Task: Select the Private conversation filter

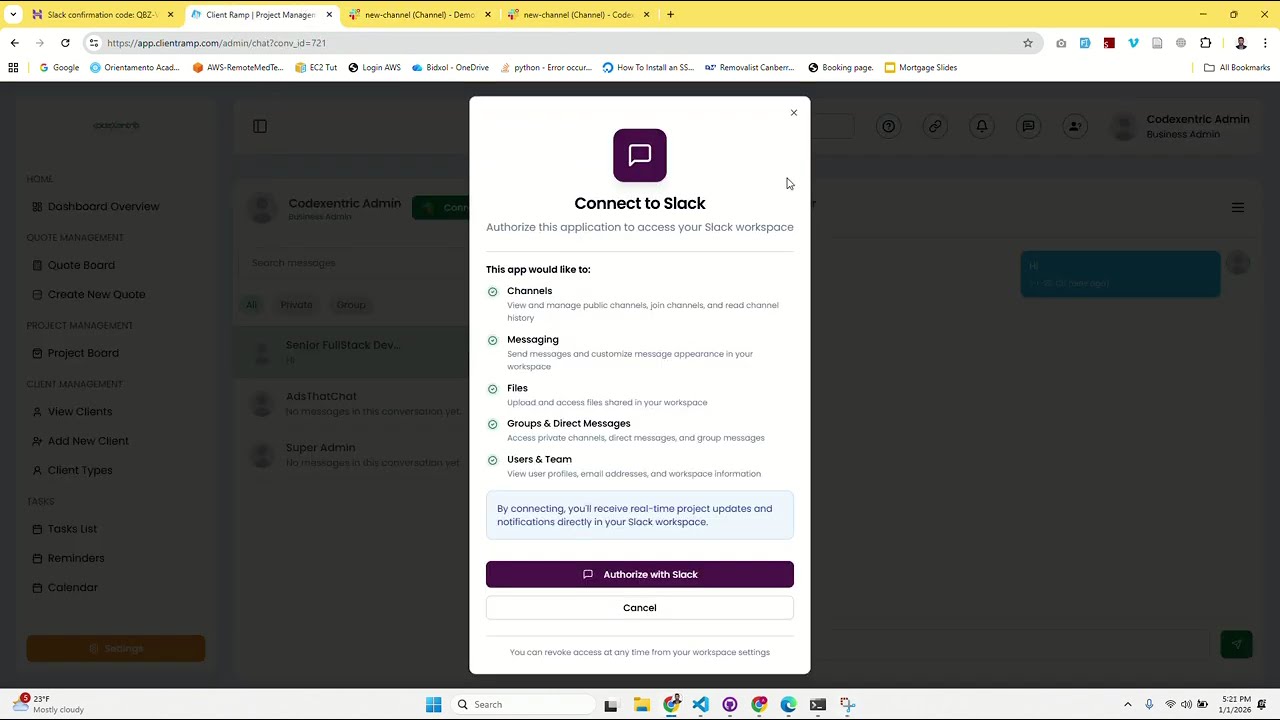Action: 296,305
